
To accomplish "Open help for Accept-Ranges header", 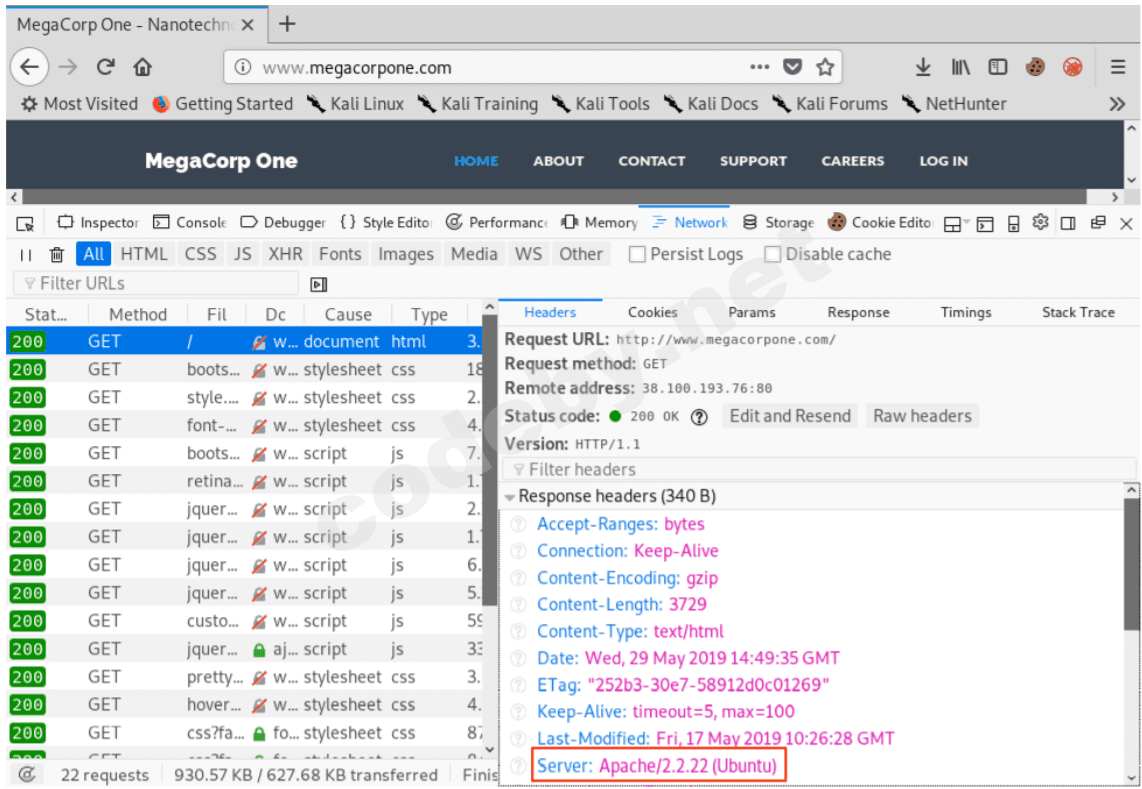I will coord(518,525).
